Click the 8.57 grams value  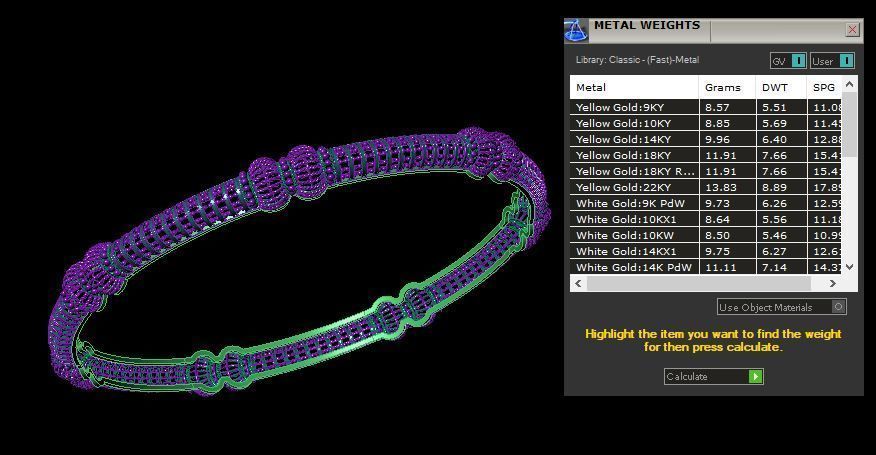click(717, 107)
